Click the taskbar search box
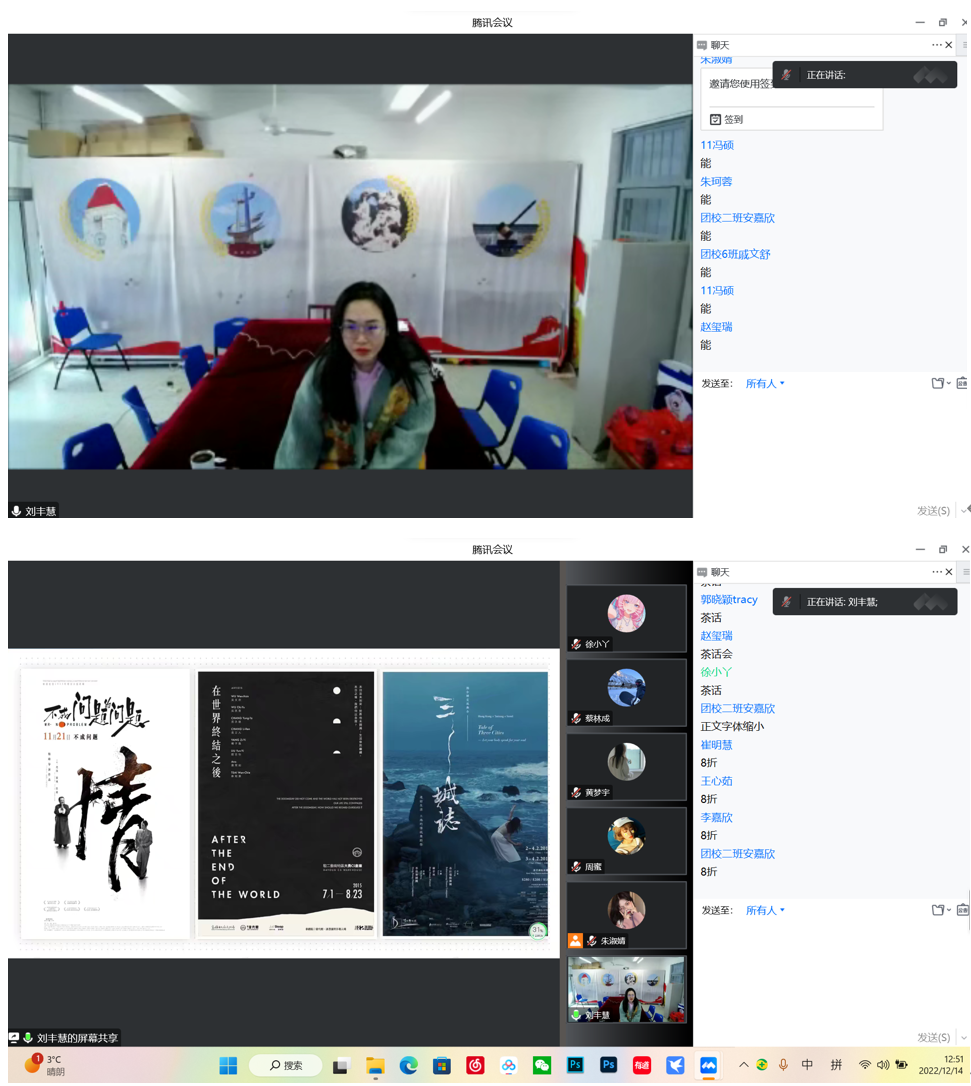This screenshot has width=971, height=1086. click(x=286, y=1066)
